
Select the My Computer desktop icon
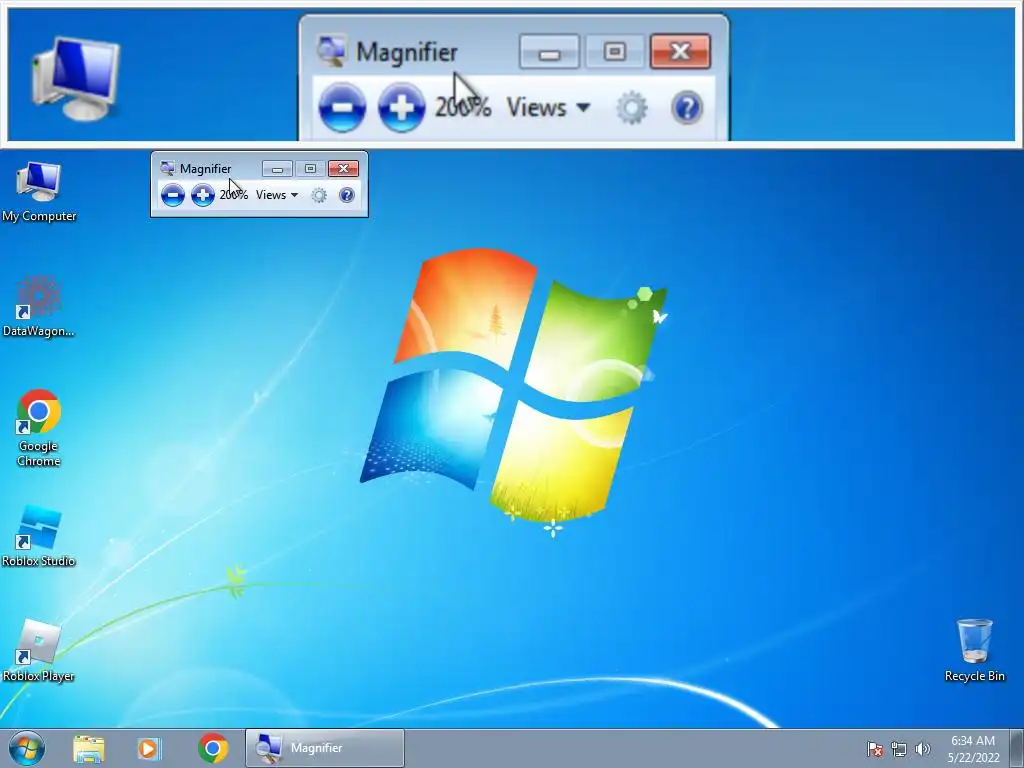click(x=39, y=192)
